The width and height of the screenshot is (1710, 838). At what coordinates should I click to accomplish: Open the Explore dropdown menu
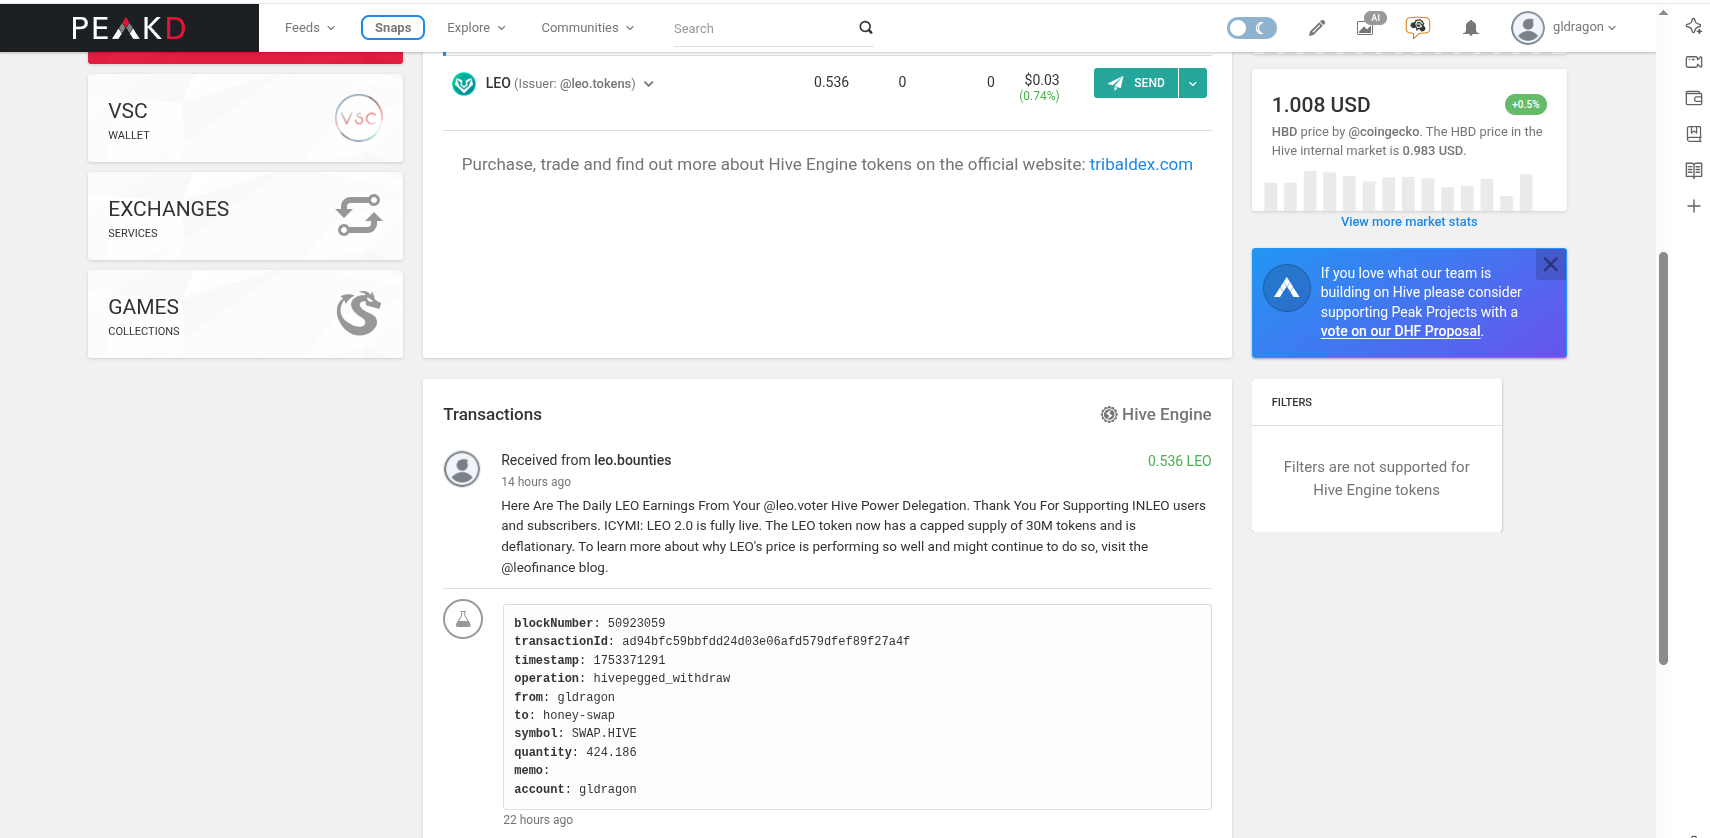[476, 28]
